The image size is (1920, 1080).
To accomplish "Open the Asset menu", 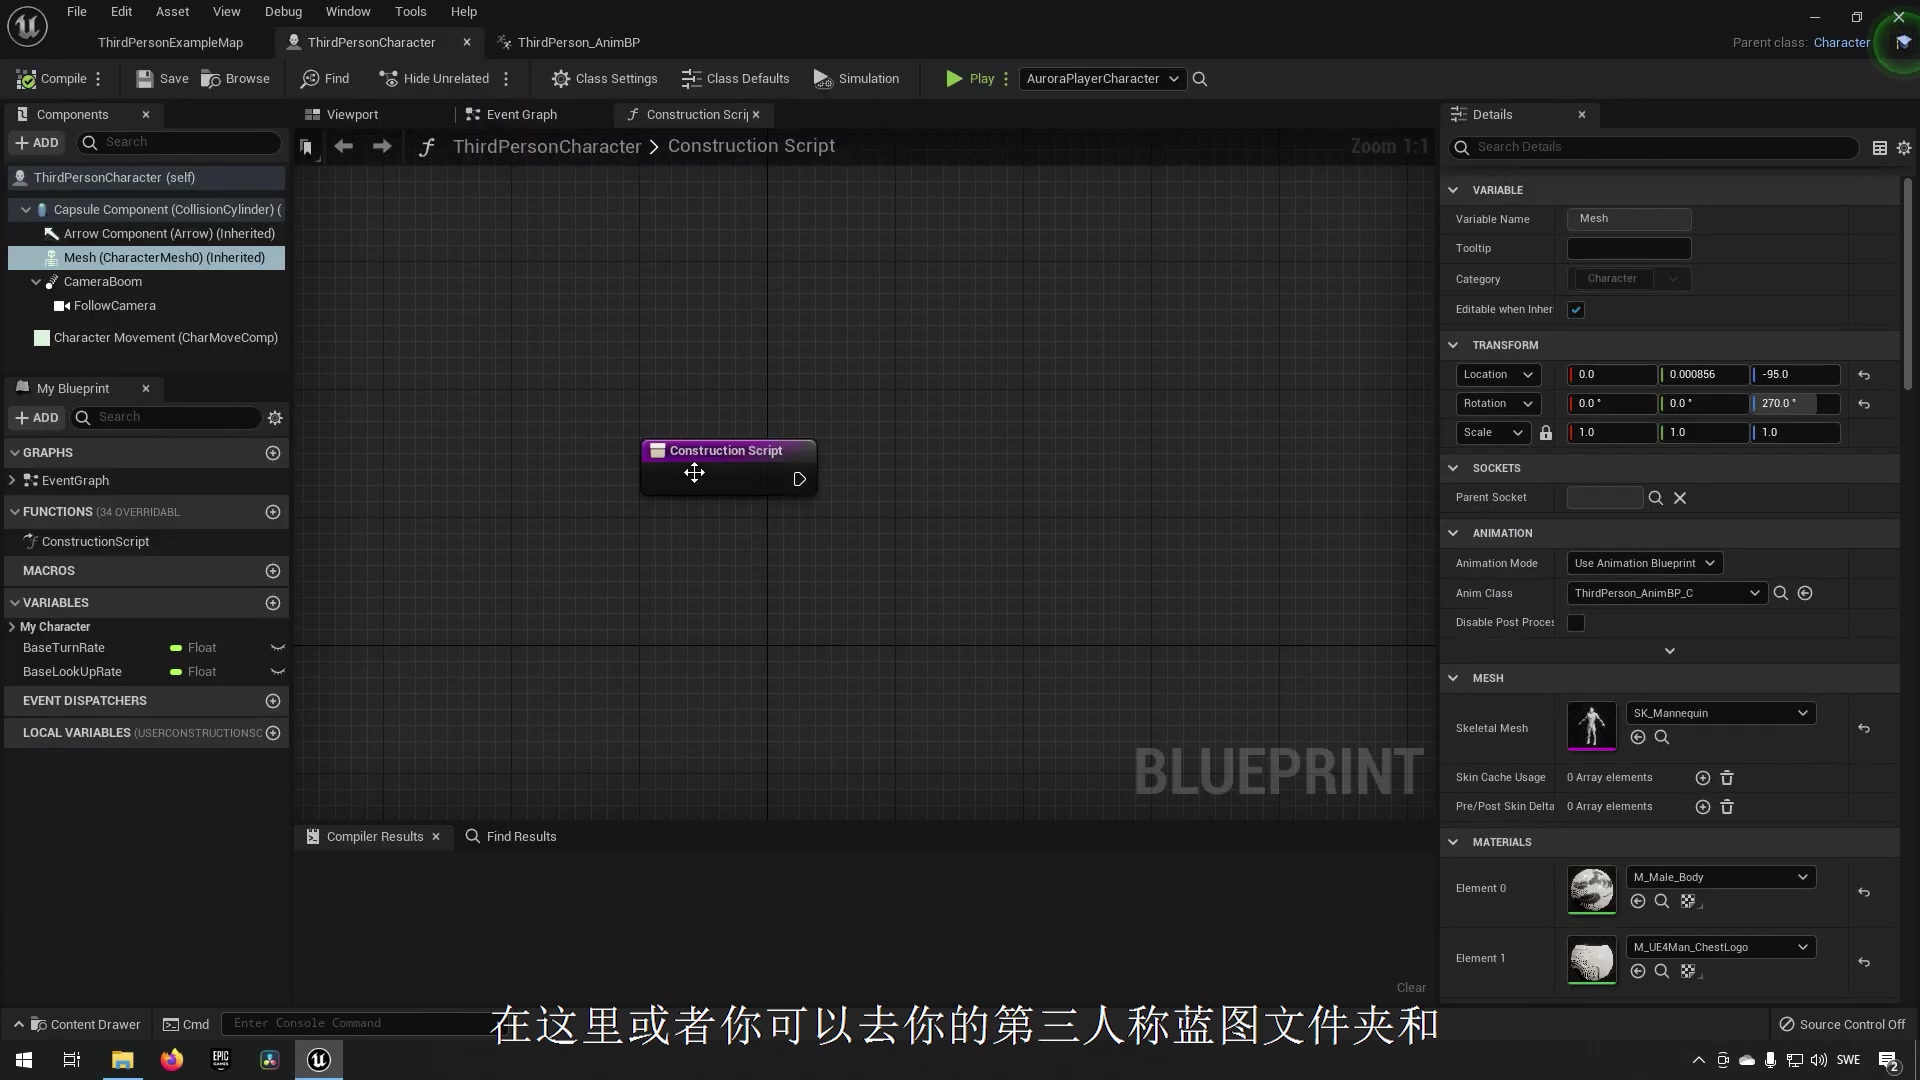I will coord(172,11).
